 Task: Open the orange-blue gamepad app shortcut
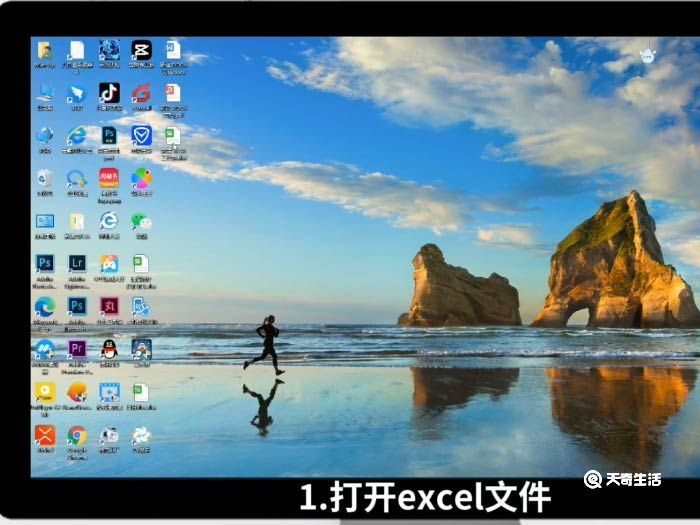(x=109, y=264)
